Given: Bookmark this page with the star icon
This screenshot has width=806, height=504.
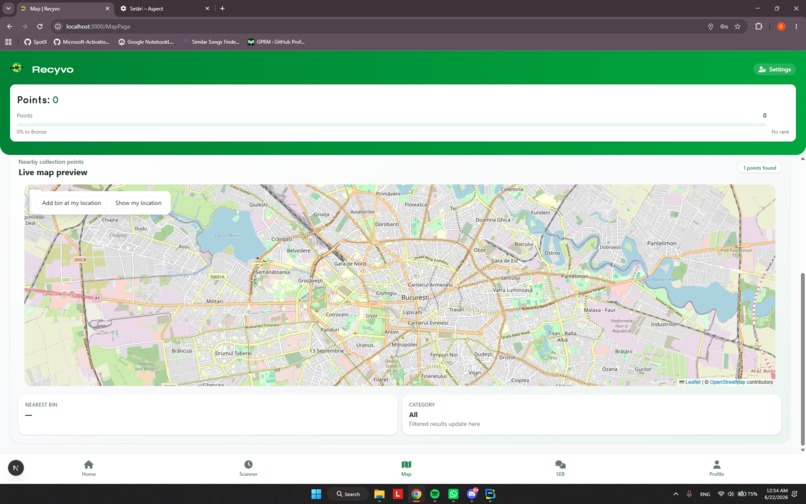Looking at the screenshot, I should (x=738, y=26).
